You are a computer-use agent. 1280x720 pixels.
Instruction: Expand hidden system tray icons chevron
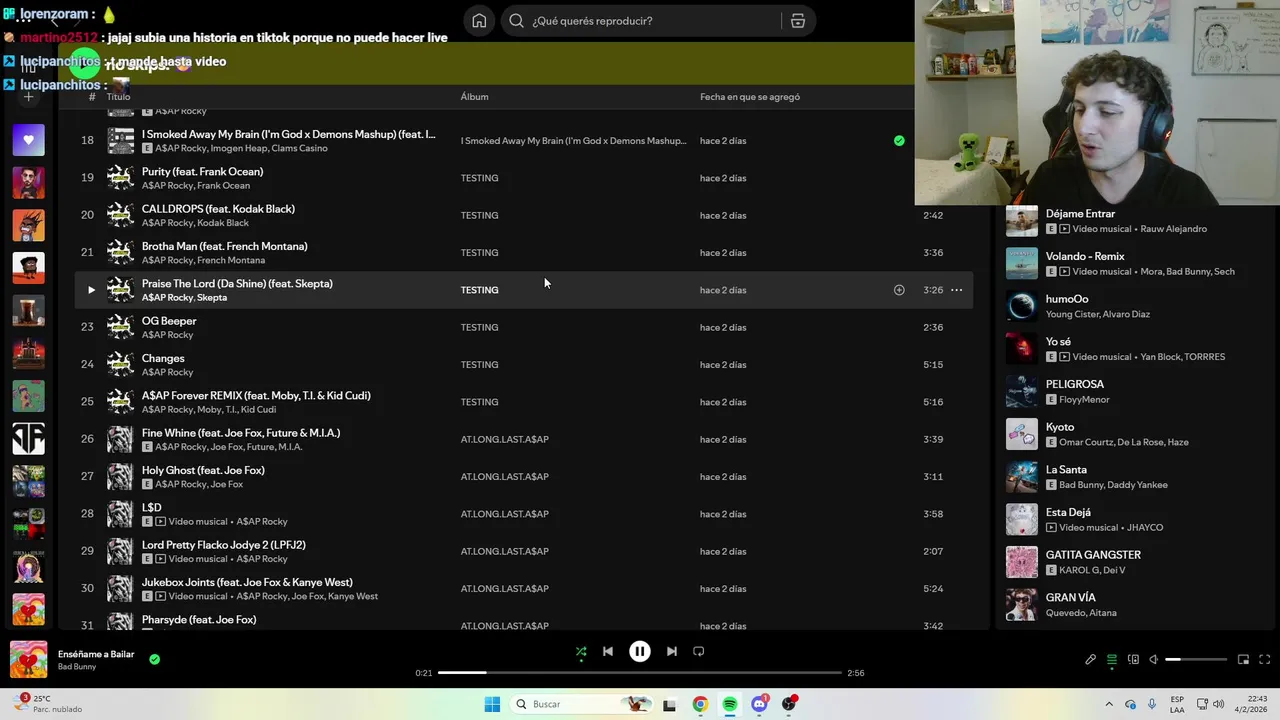[1108, 704]
